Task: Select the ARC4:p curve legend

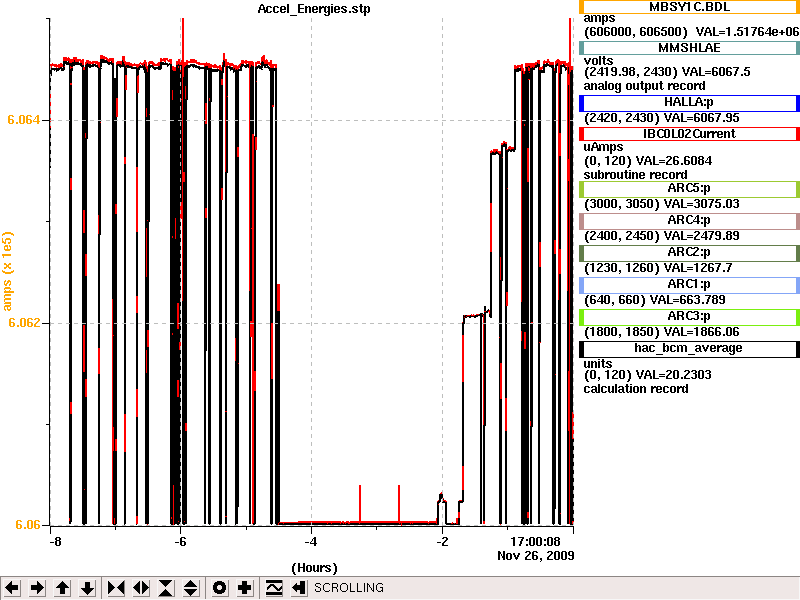Action: click(689, 221)
